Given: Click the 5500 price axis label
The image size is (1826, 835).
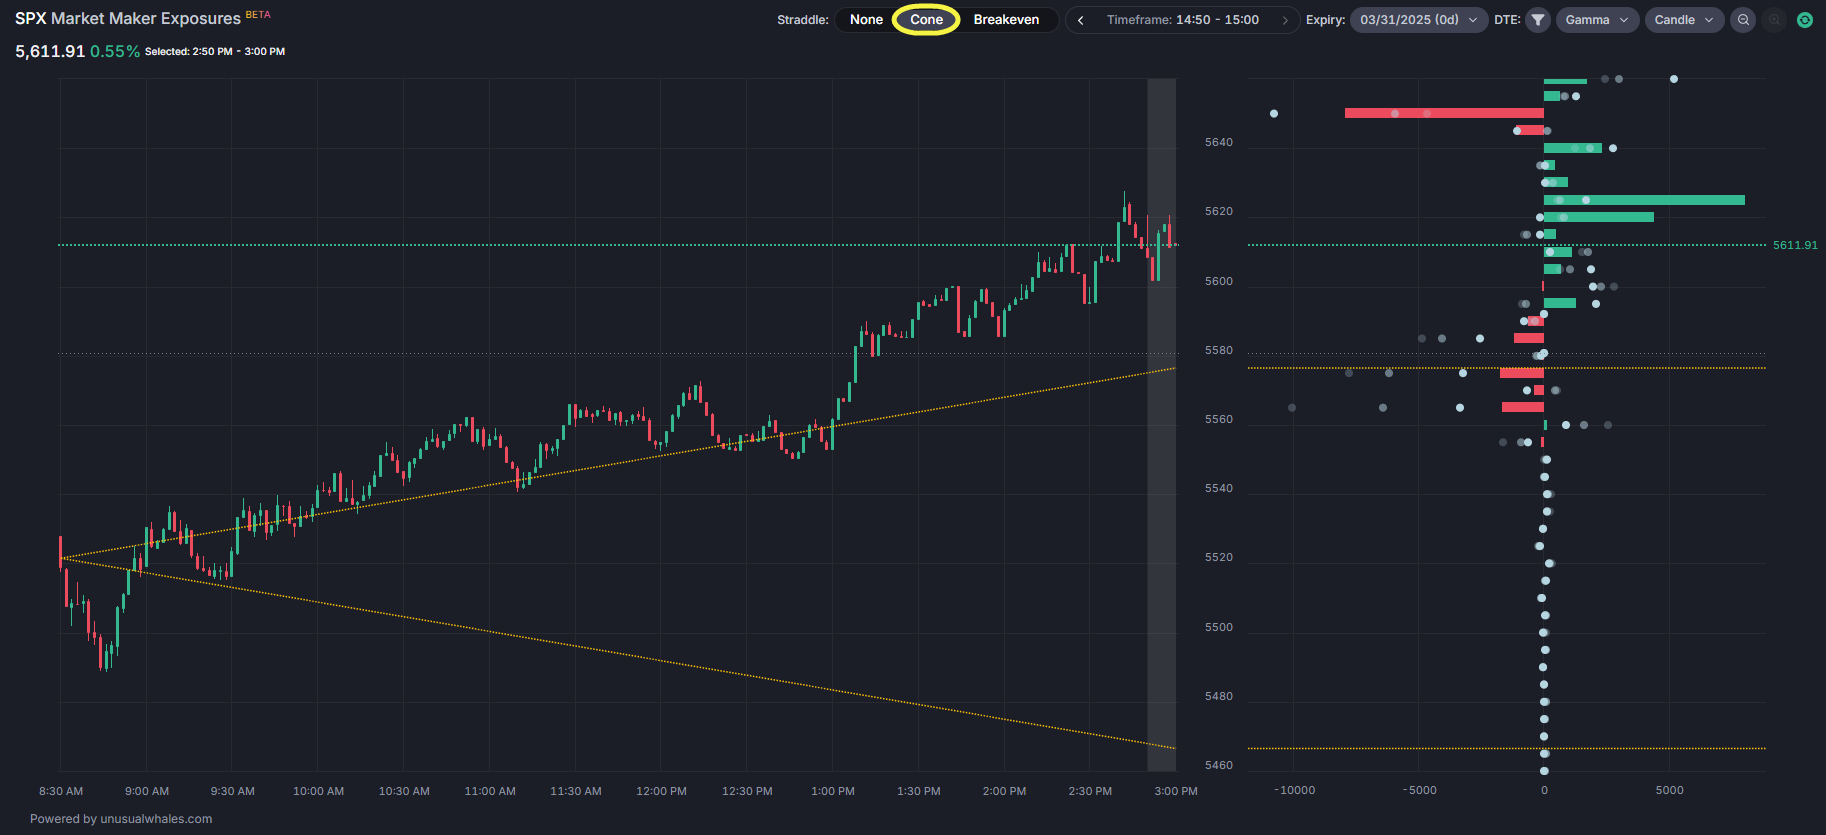Looking at the screenshot, I should click(1219, 627).
